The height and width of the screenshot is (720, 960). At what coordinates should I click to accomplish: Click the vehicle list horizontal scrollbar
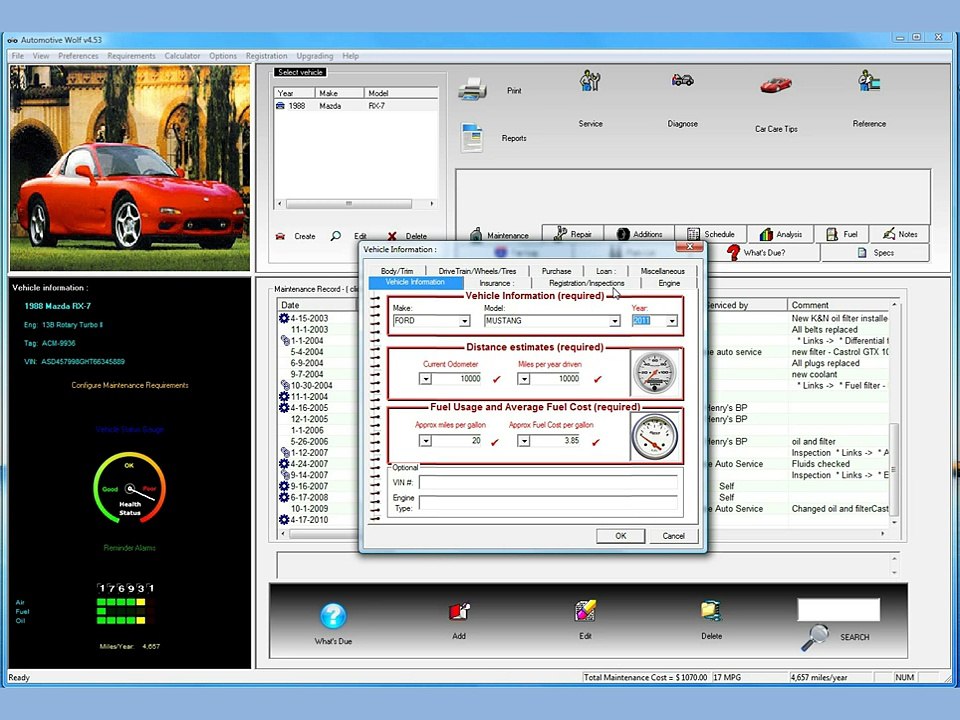(356, 204)
